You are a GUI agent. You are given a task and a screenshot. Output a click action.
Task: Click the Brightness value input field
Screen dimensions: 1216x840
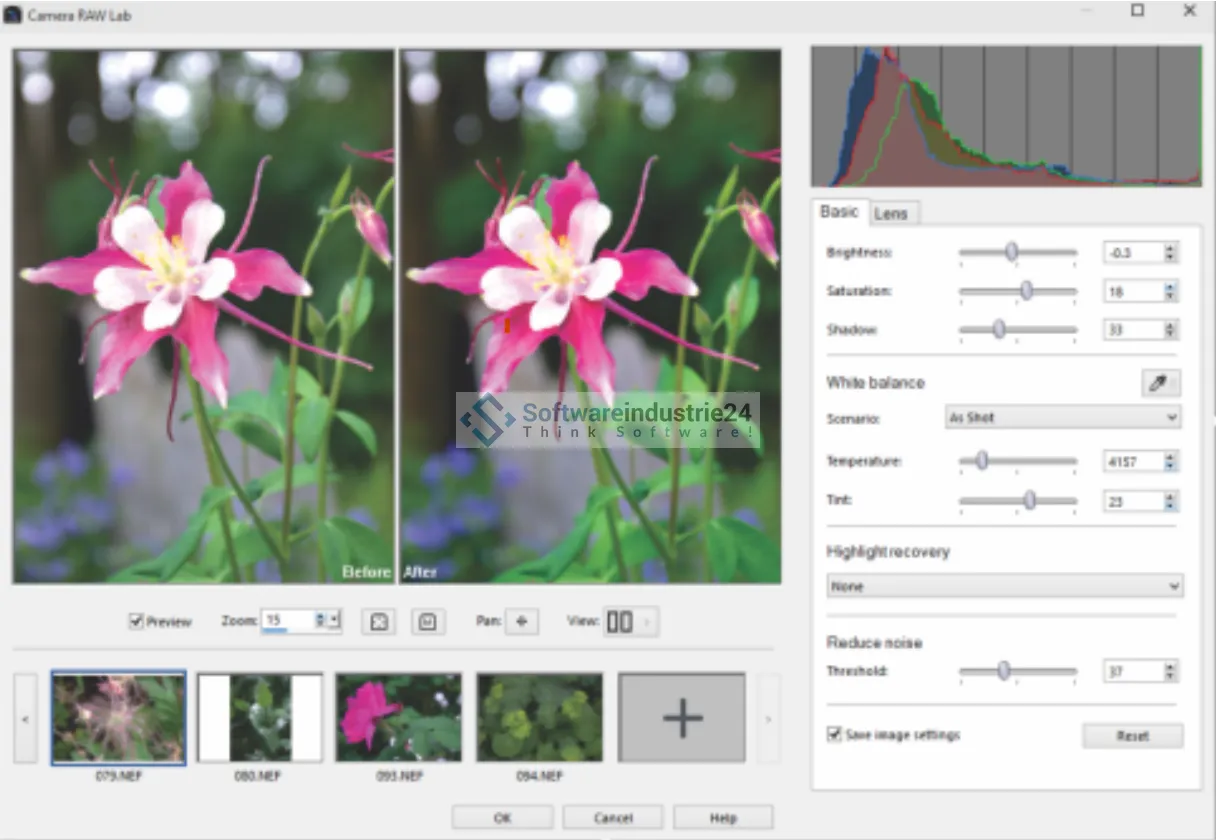1133,253
